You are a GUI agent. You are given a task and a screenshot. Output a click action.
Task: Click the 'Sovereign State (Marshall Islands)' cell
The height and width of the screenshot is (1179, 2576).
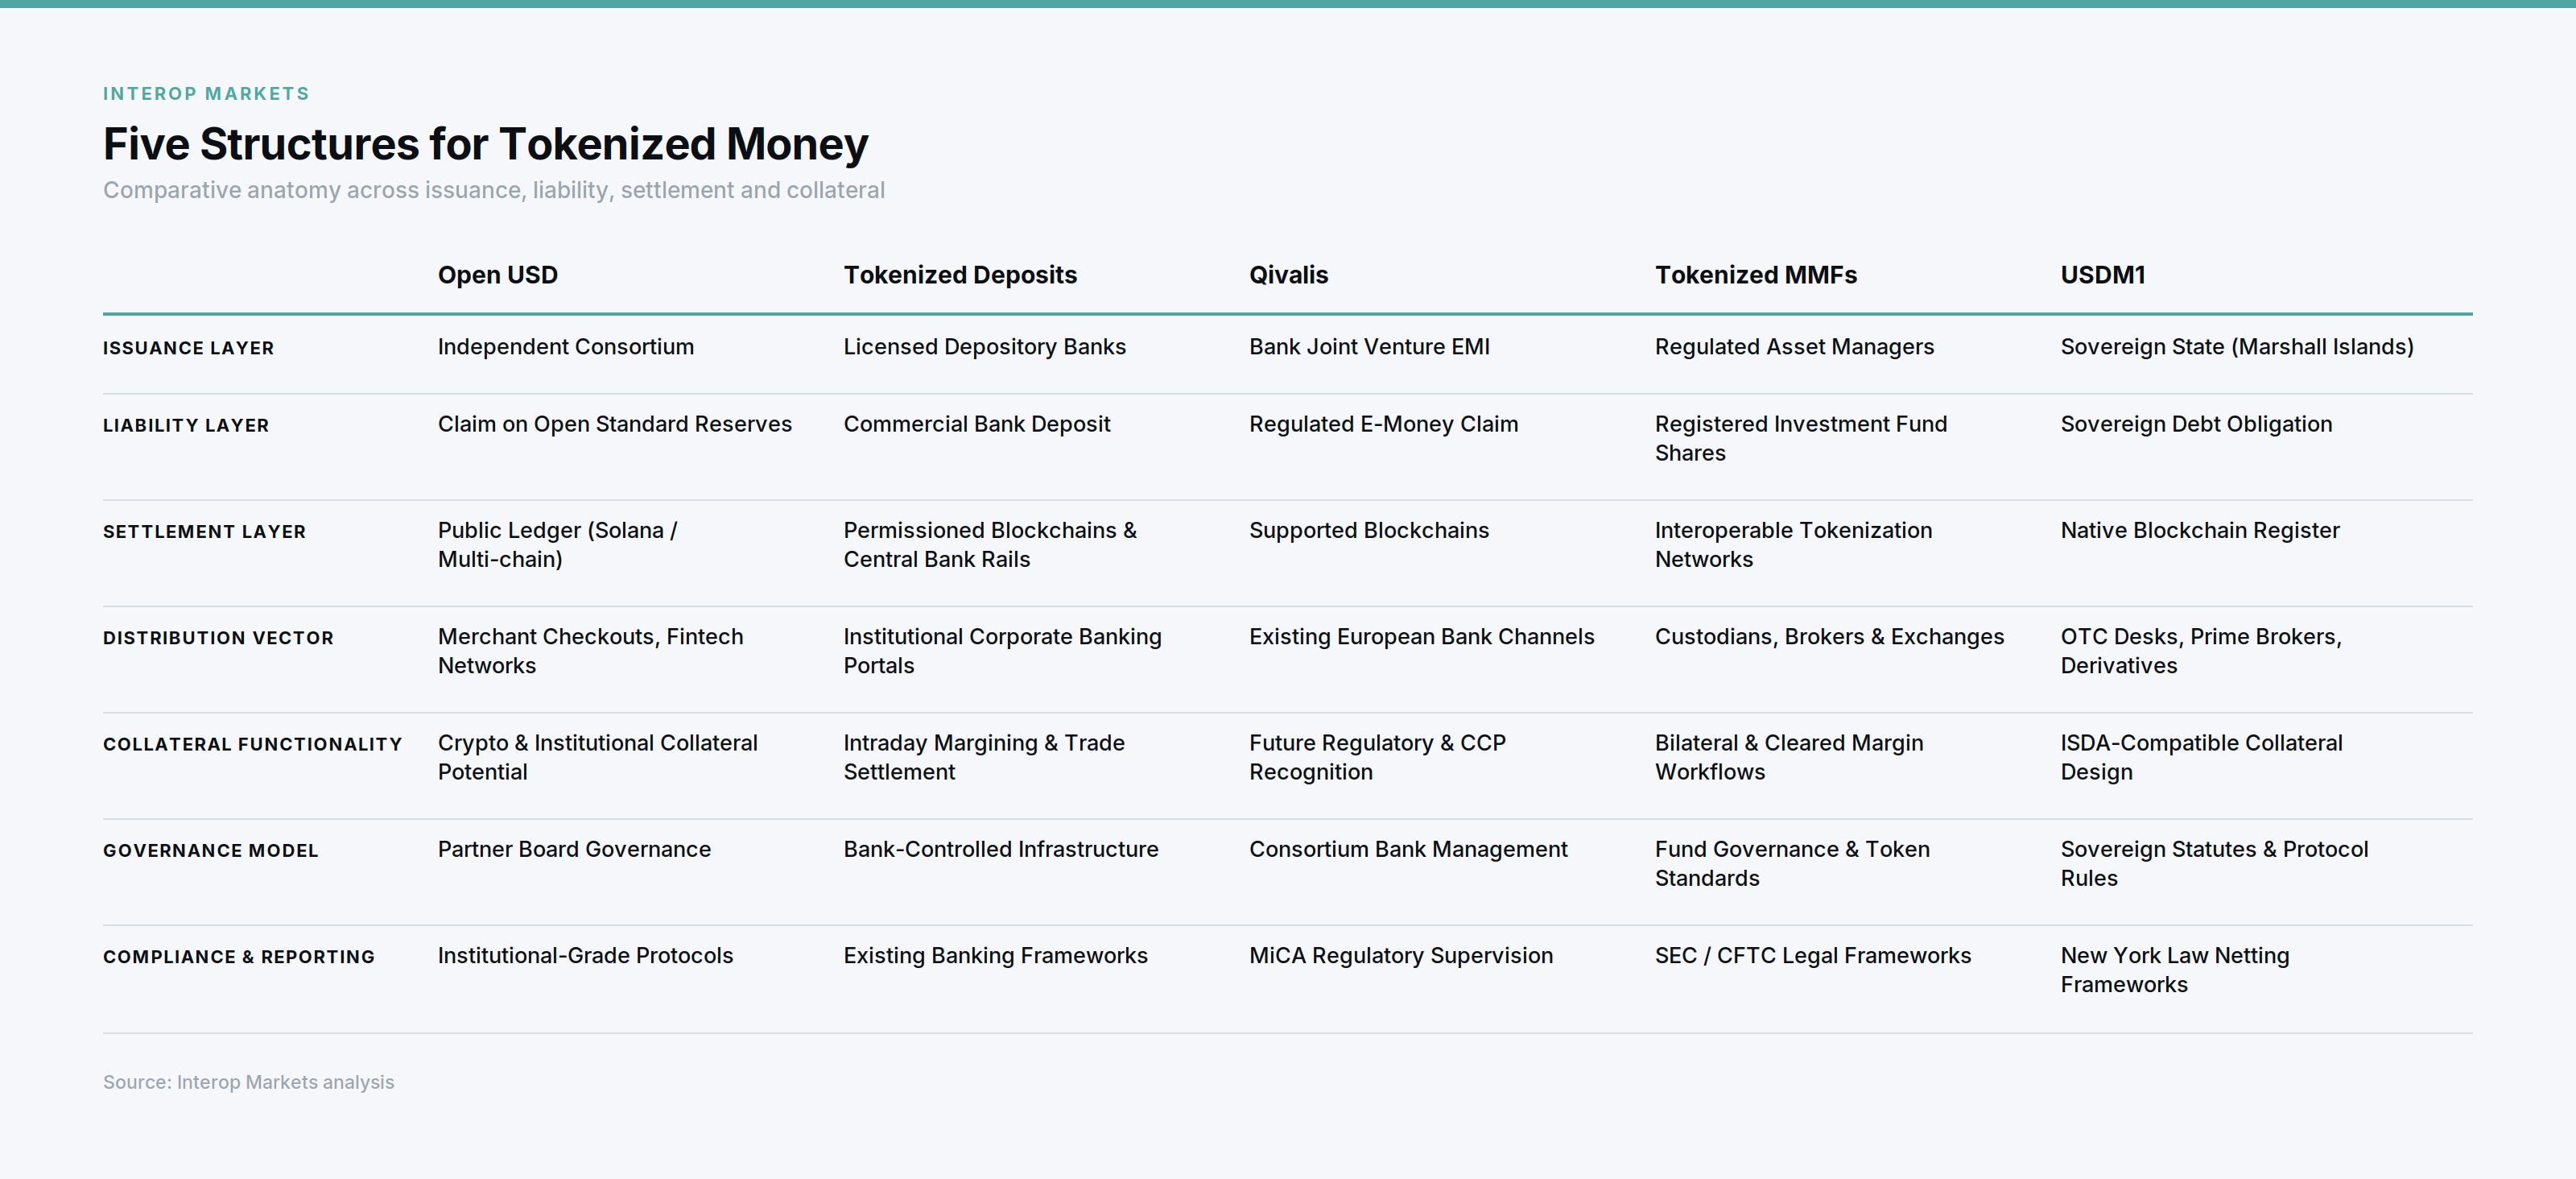(x=2237, y=347)
